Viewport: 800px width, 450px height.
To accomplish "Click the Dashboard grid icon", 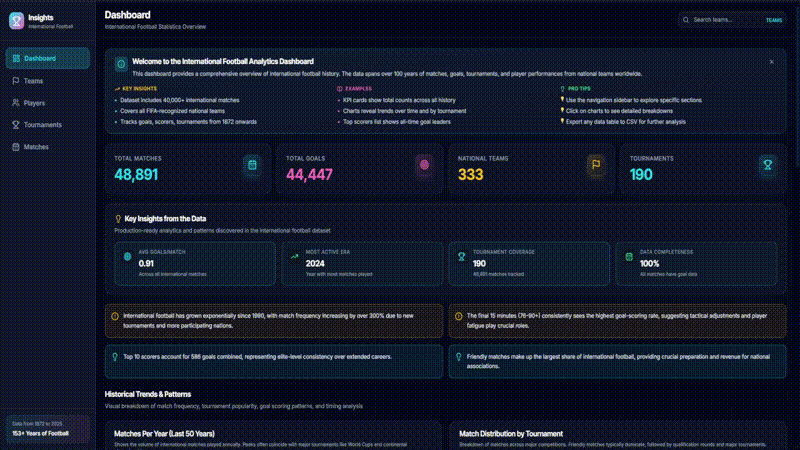I will pos(16,58).
